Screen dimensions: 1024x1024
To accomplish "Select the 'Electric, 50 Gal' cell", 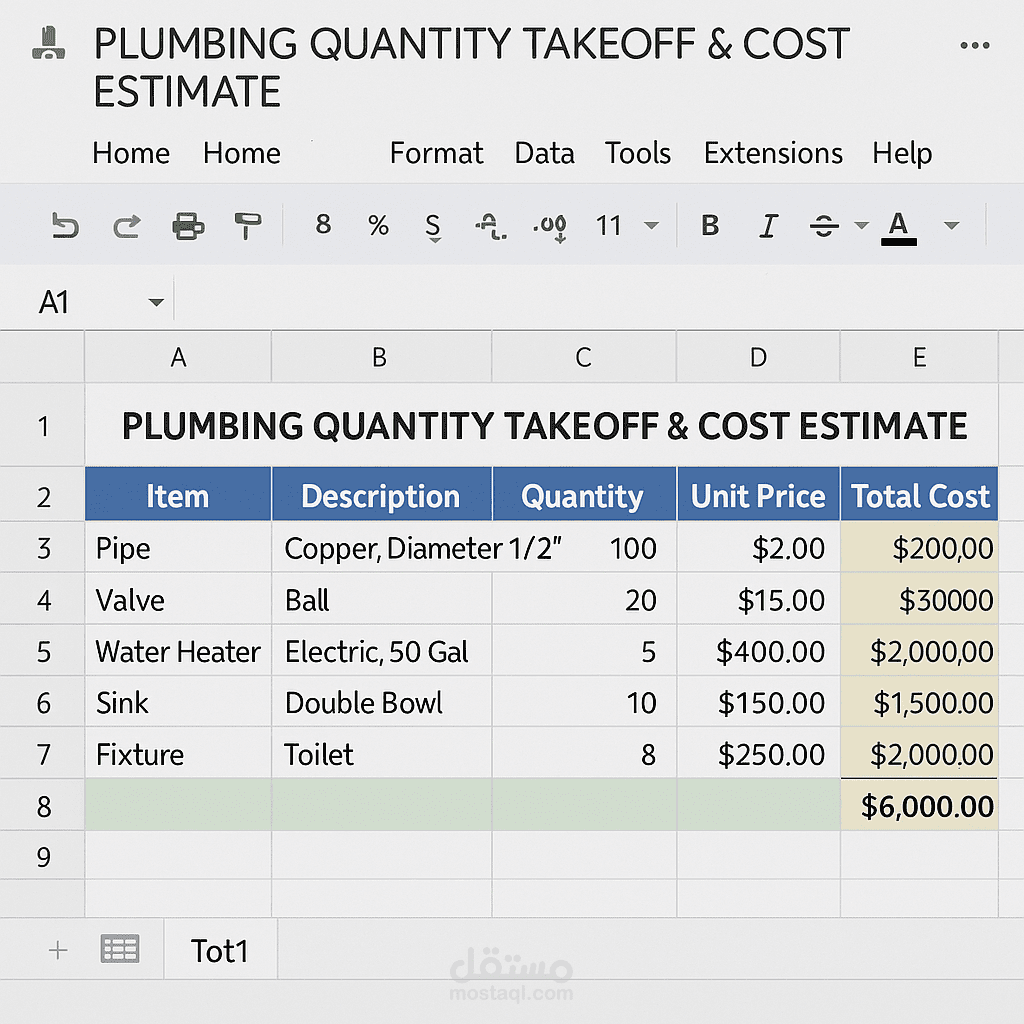I will click(381, 651).
